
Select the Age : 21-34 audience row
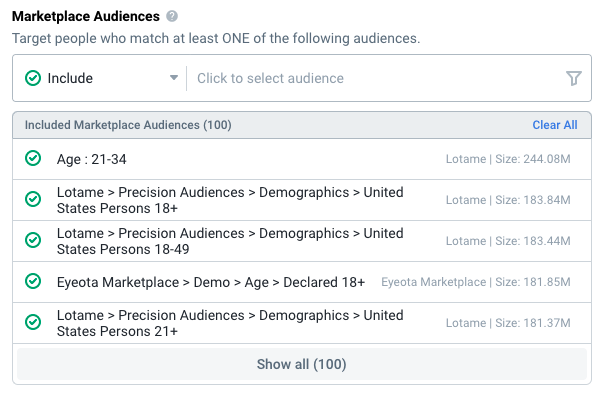(x=302, y=159)
